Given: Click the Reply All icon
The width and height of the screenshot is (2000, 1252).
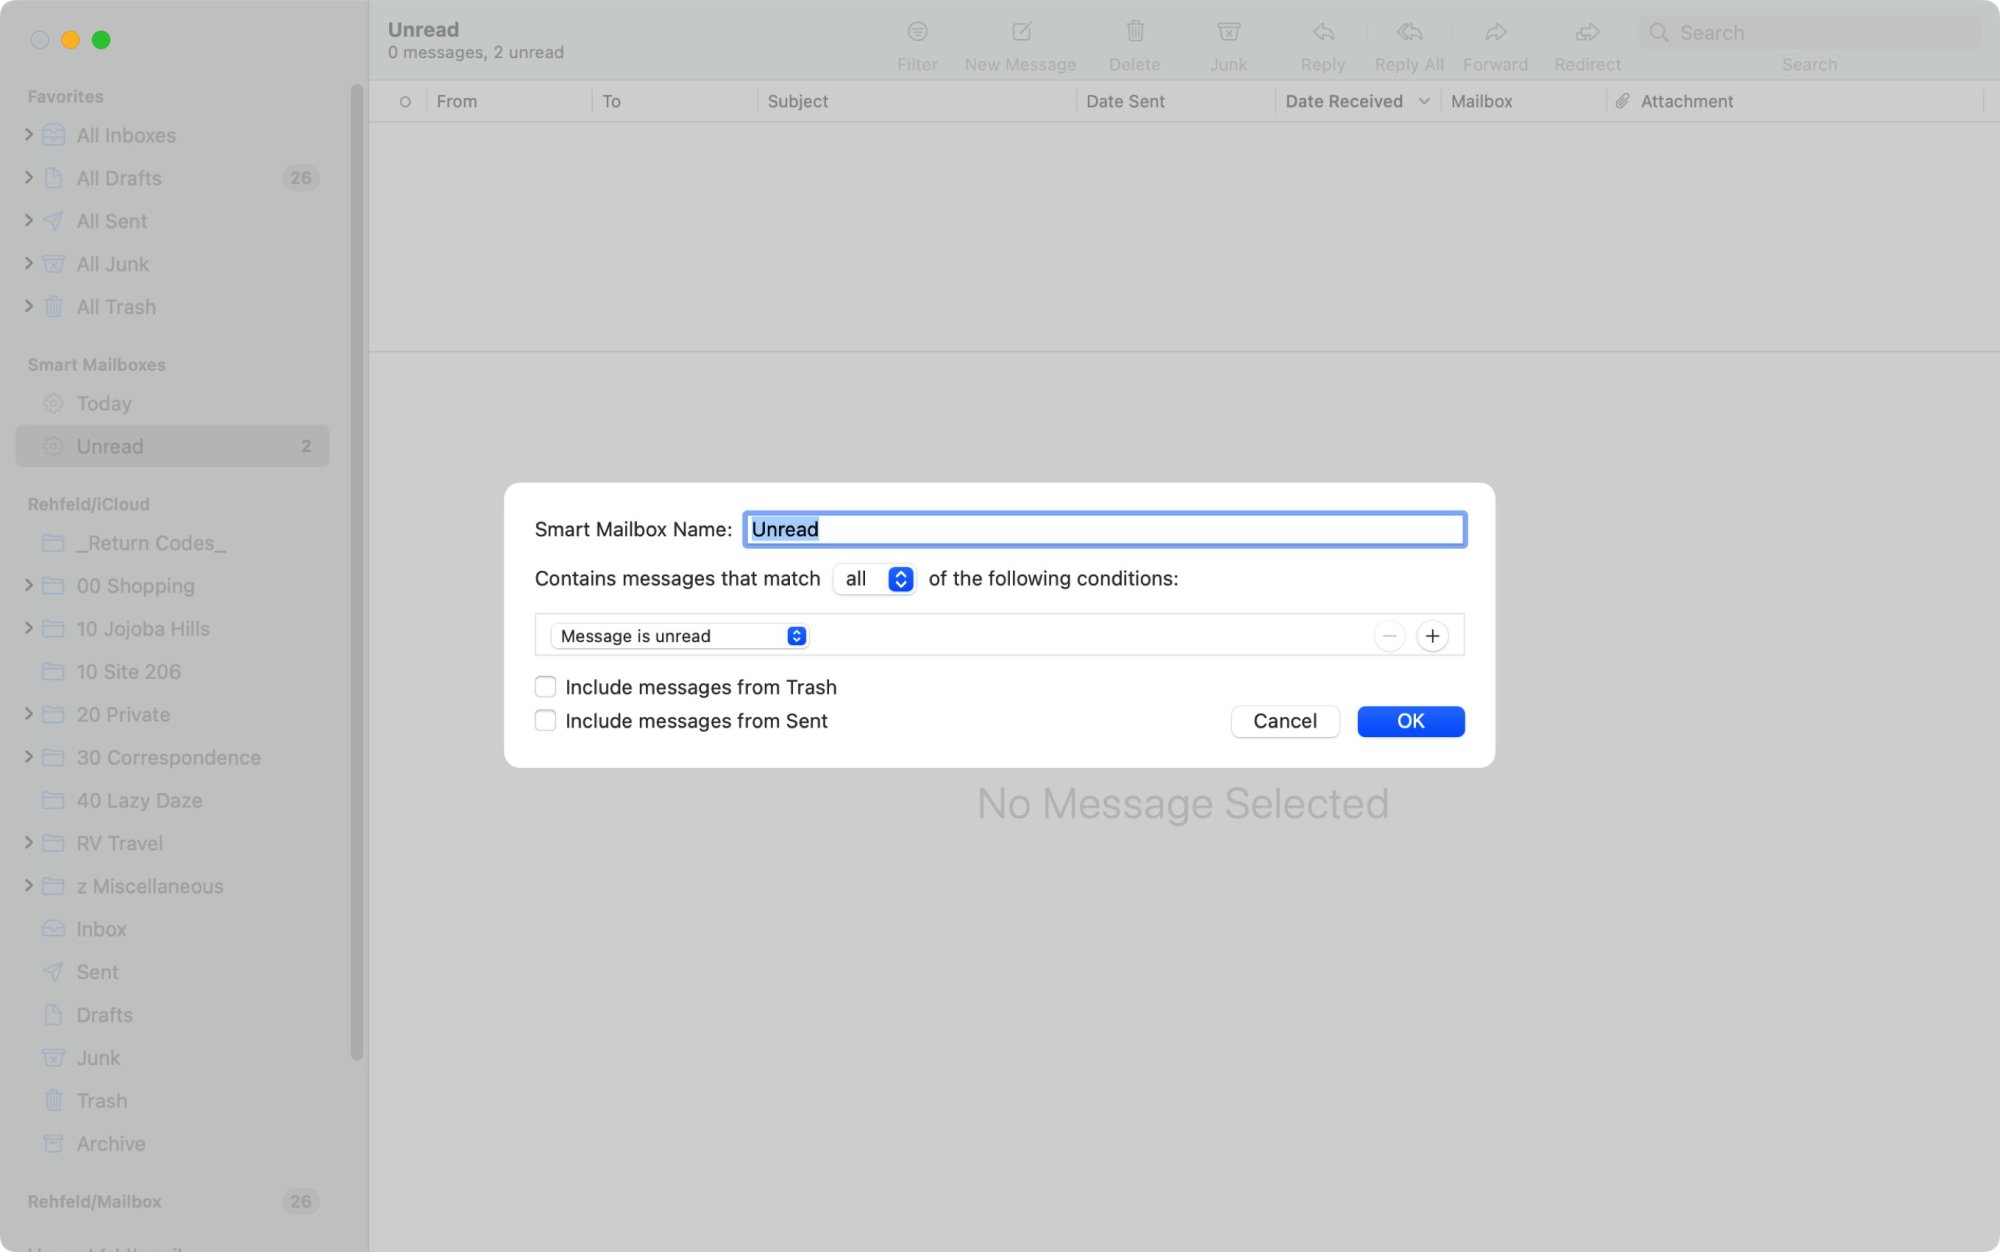Looking at the screenshot, I should click(x=1408, y=33).
